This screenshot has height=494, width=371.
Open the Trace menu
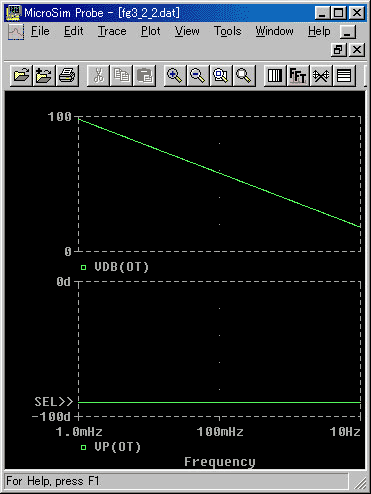112,31
